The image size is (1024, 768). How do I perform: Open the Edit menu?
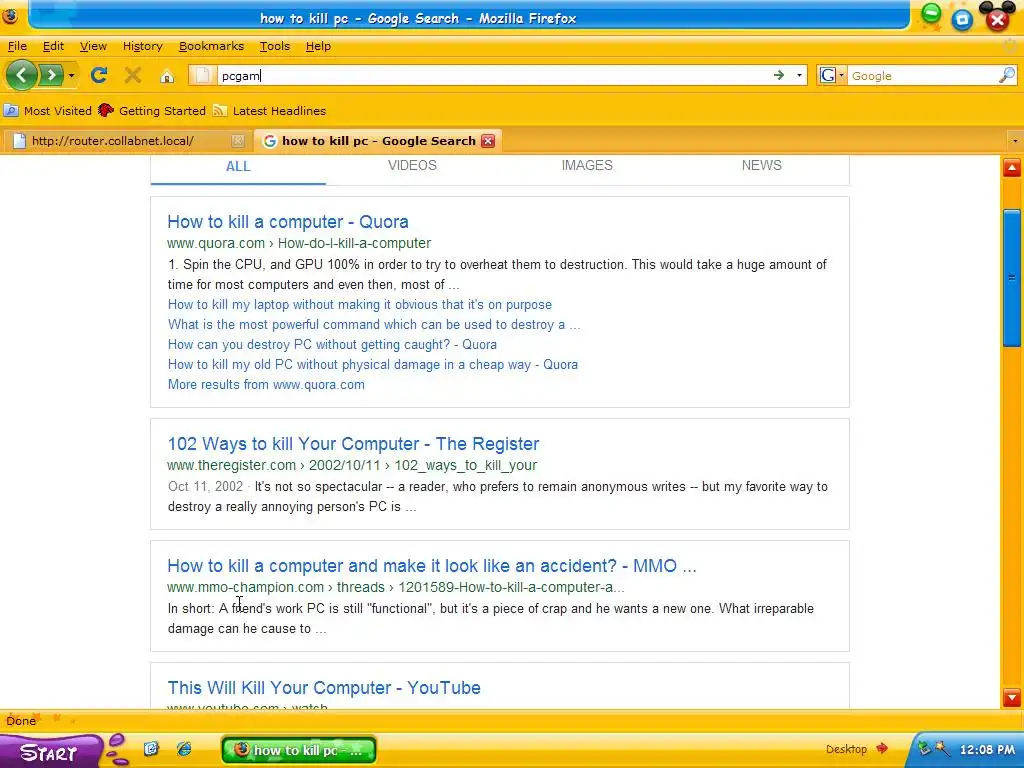pos(53,46)
